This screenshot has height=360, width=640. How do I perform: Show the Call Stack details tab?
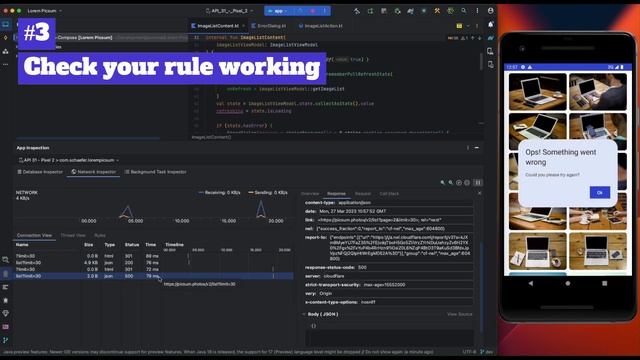[x=389, y=193]
